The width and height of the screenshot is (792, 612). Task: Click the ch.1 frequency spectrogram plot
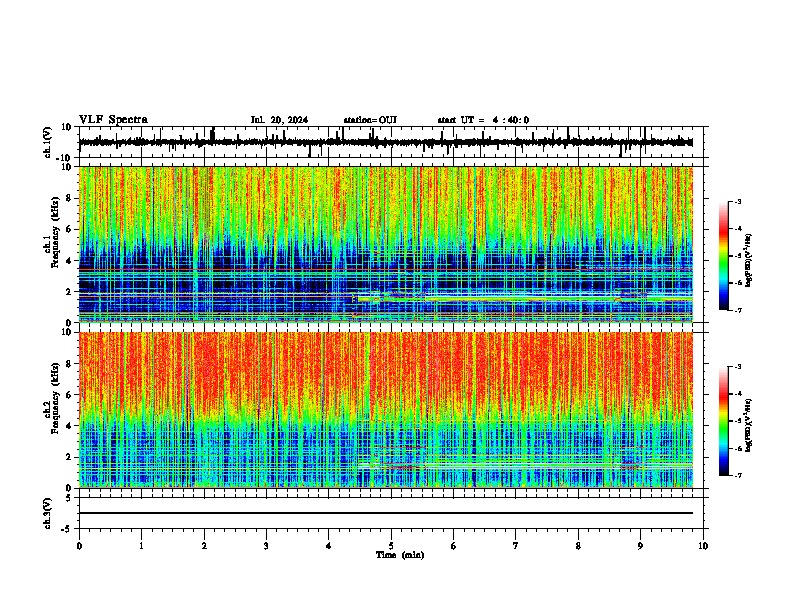point(386,244)
